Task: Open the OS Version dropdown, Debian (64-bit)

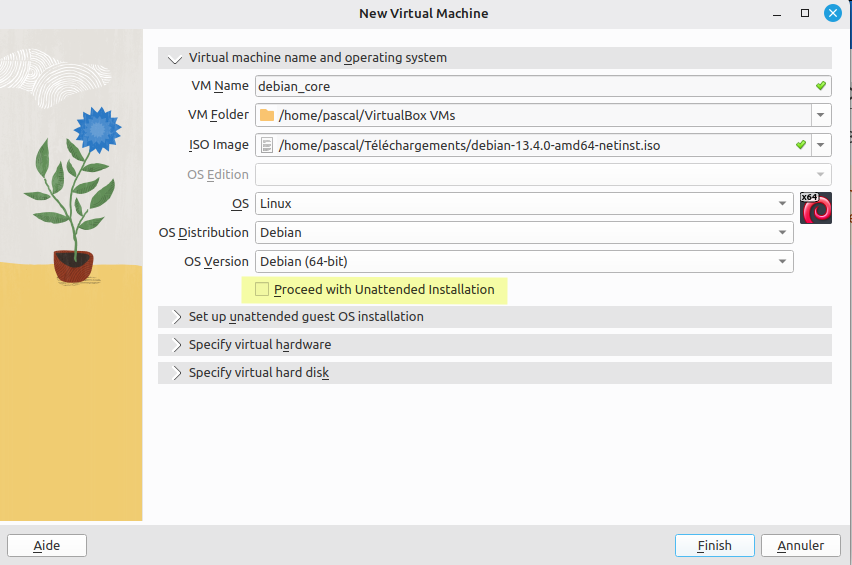Action: pyautogui.click(x=524, y=262)
